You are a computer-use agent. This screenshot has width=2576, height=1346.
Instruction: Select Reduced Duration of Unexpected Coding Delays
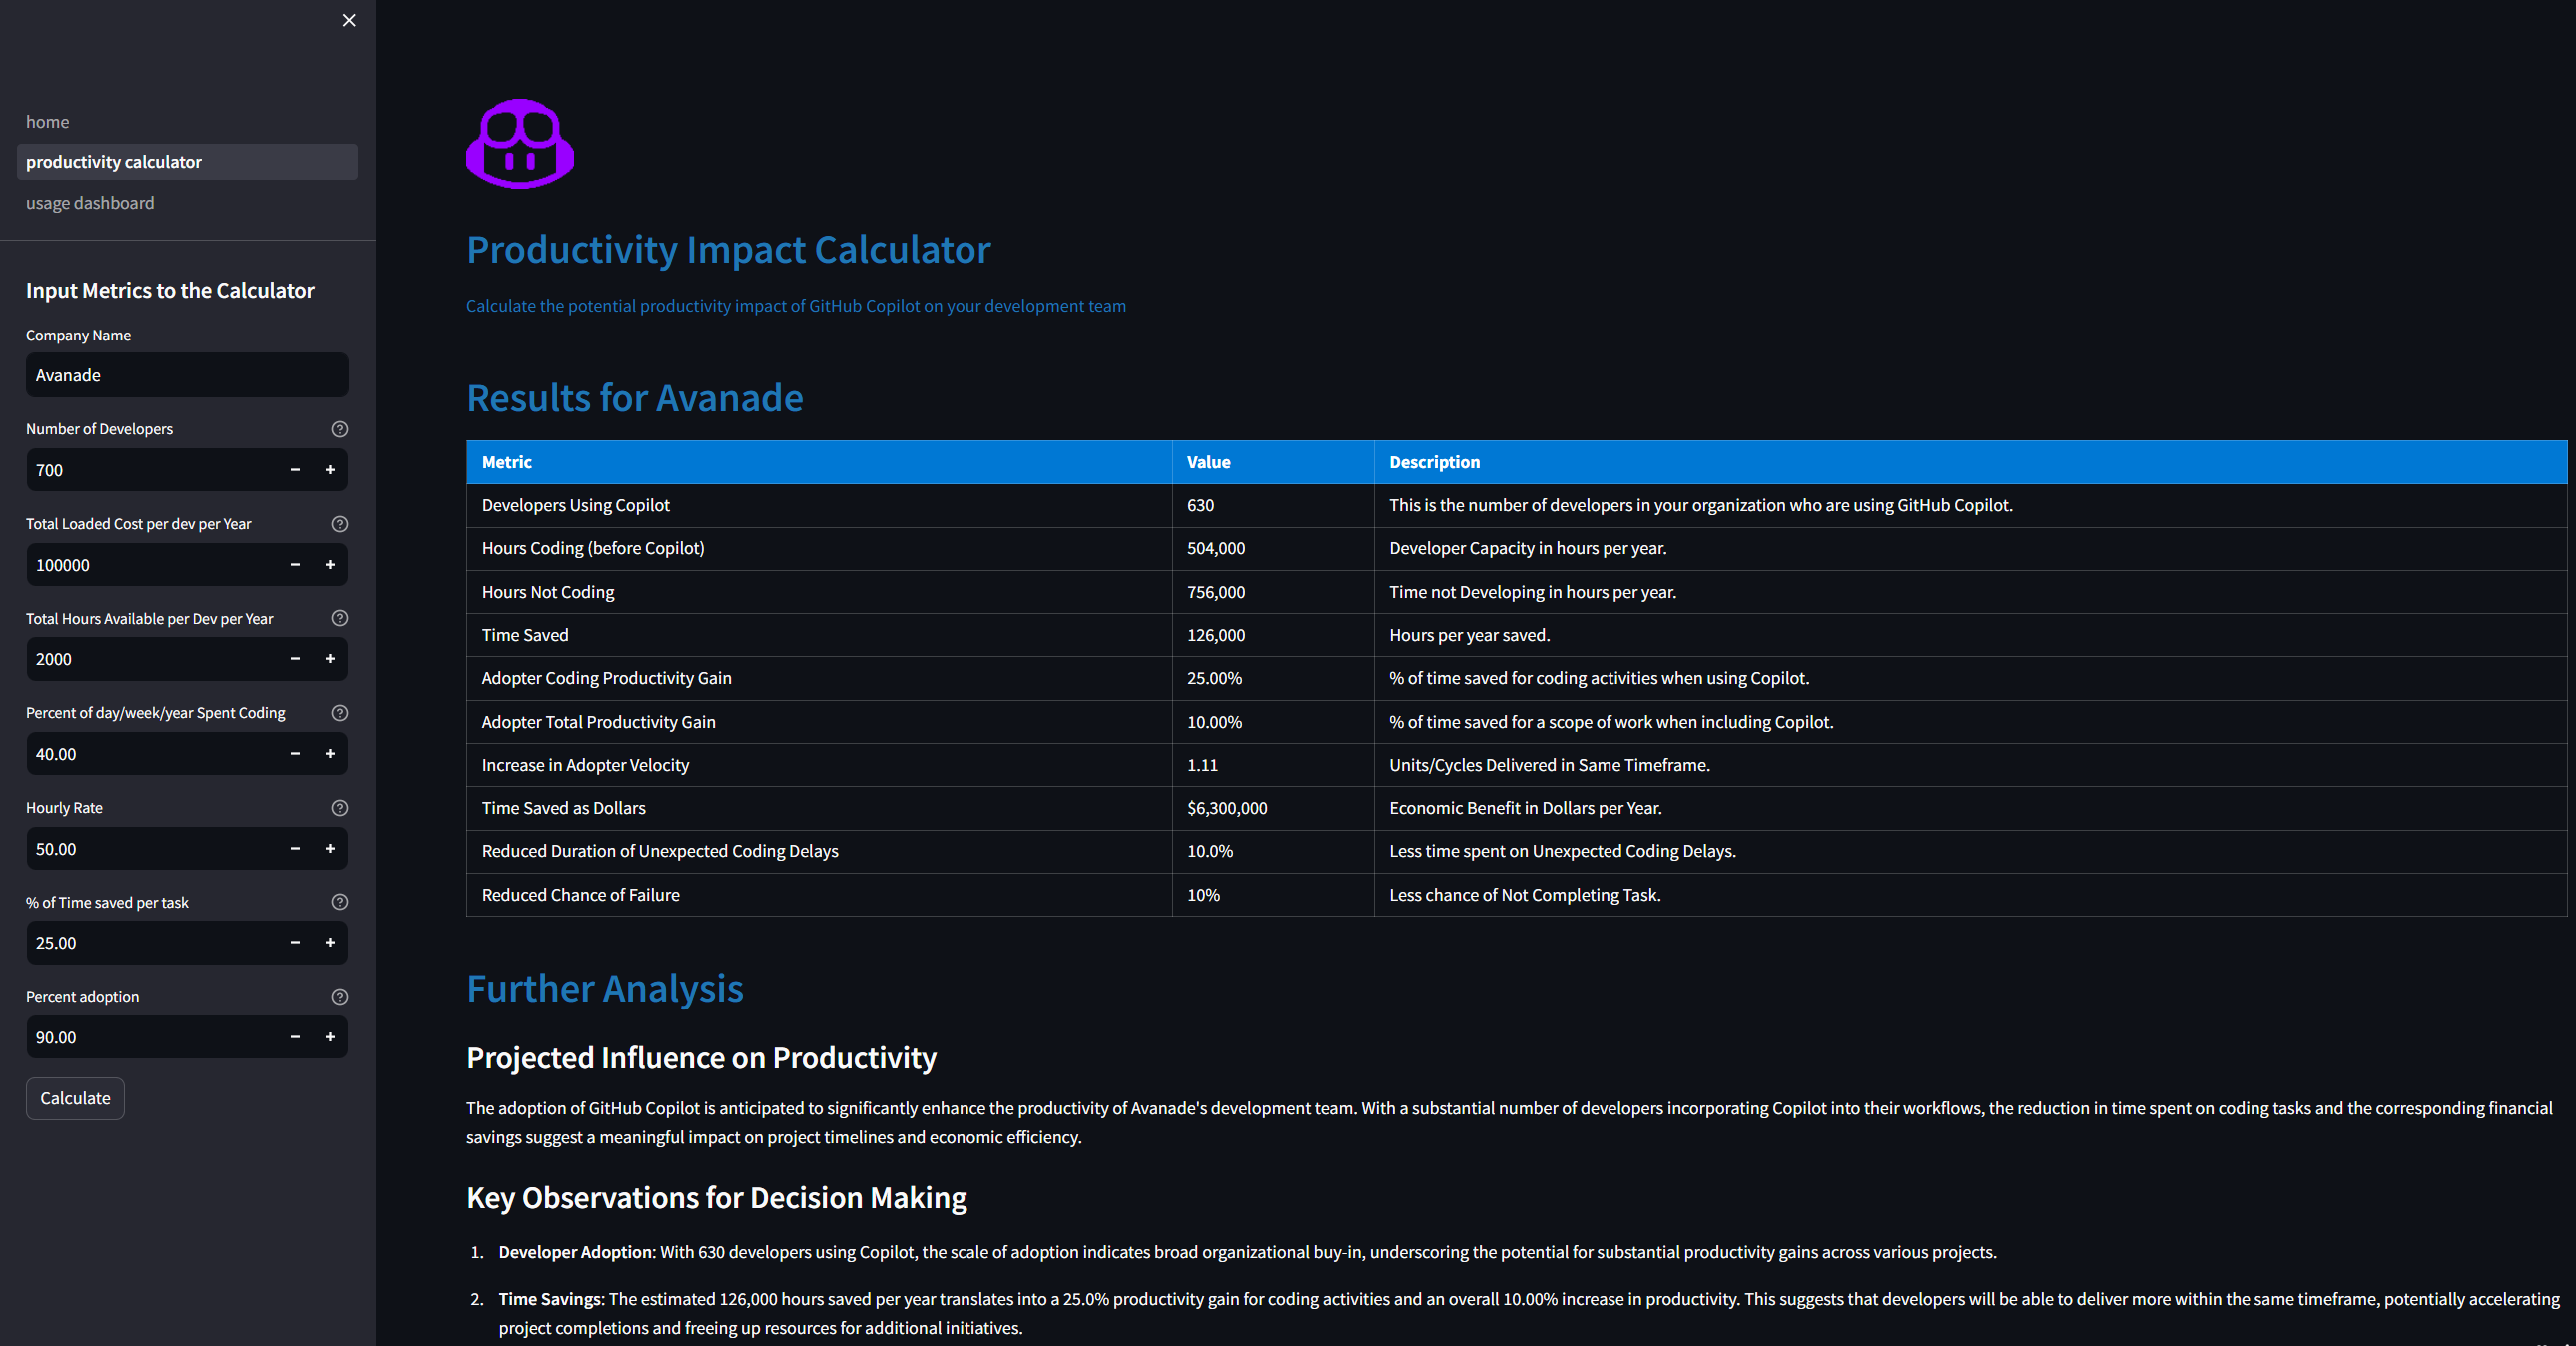[x=819, y=851]
